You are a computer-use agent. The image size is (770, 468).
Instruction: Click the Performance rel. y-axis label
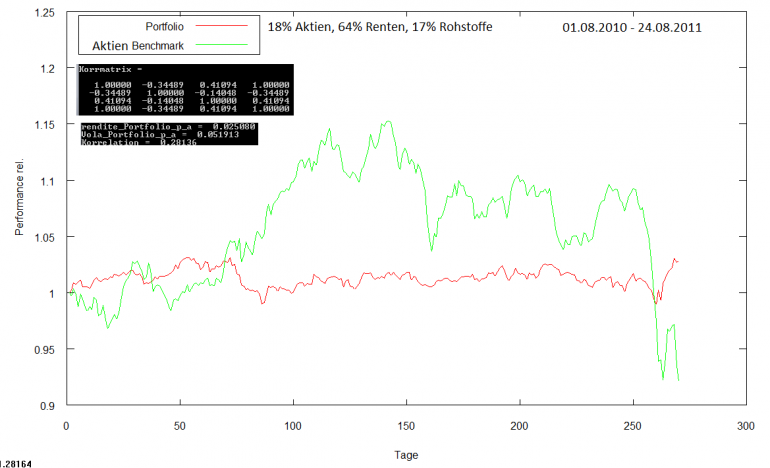tap(19, 197)
